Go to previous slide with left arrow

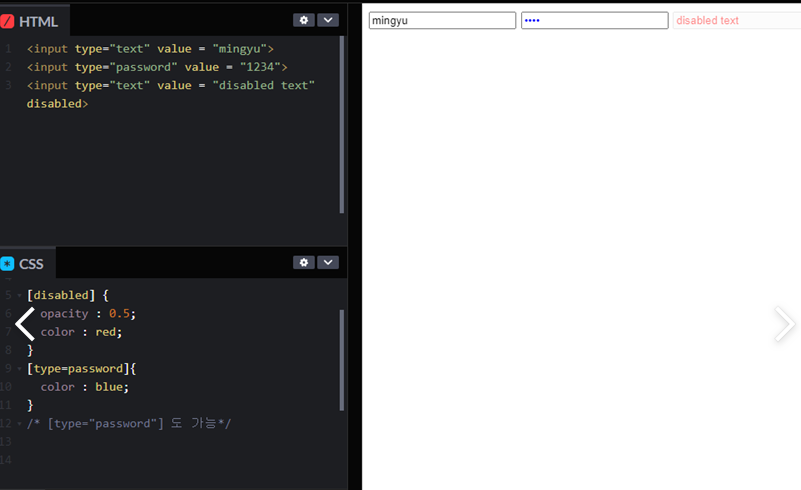(25, 324)
